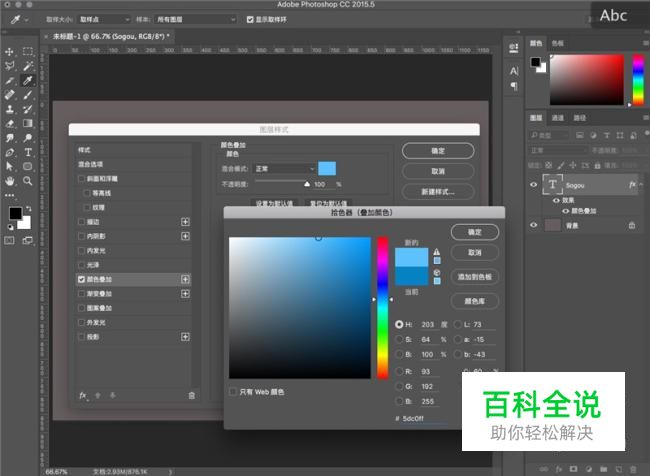Select the Brush tool
650x476 pixels.
(x=28, y=95)
